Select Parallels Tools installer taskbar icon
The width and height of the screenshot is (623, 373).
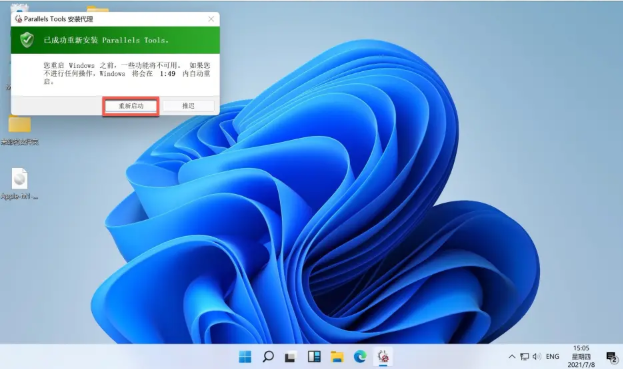pyautogui.click(x=383, y=356)
